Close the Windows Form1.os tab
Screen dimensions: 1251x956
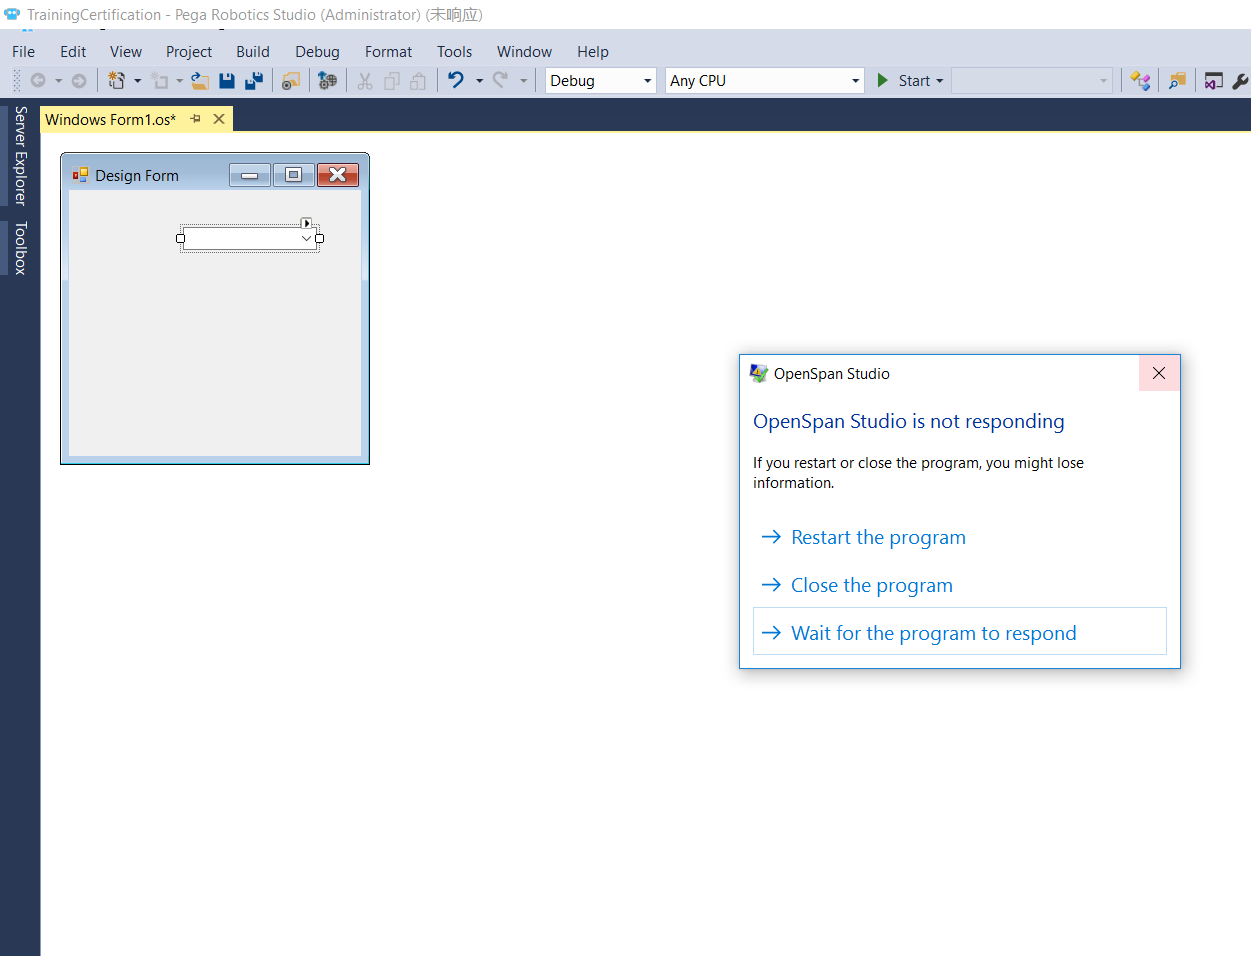(219, 119)
